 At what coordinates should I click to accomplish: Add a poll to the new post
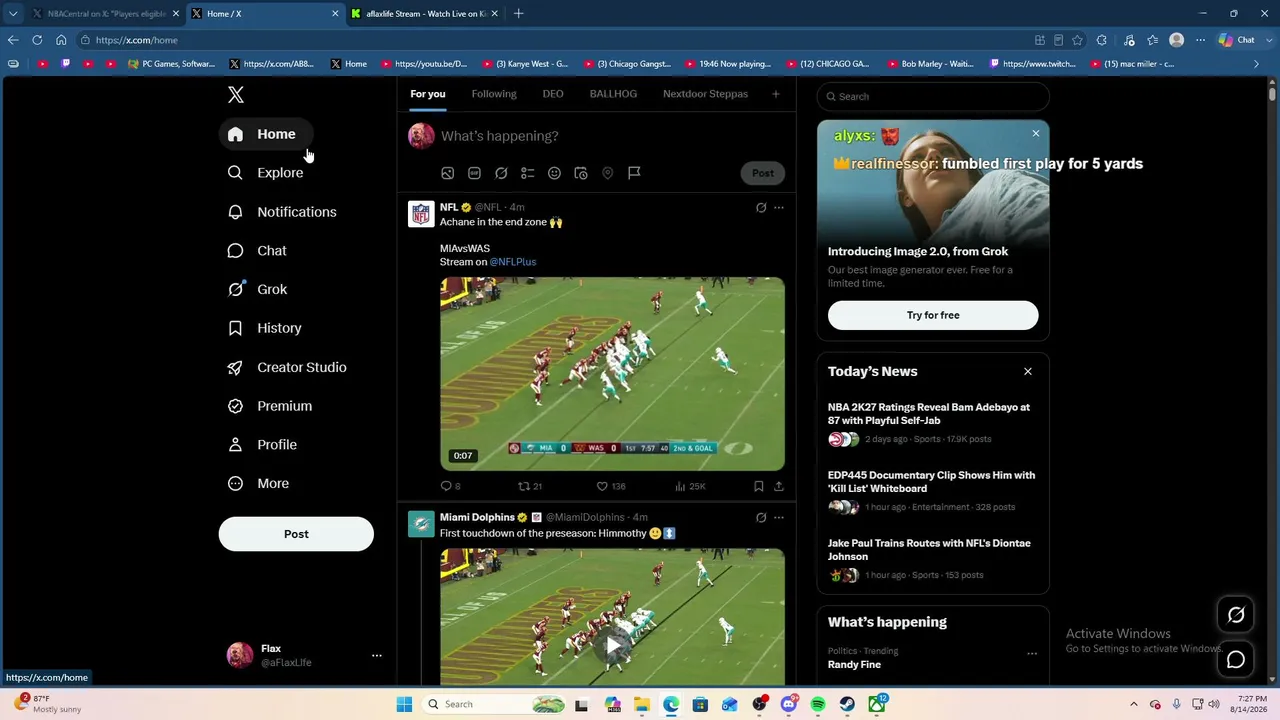pyautogui.click(x=528, y=173)
